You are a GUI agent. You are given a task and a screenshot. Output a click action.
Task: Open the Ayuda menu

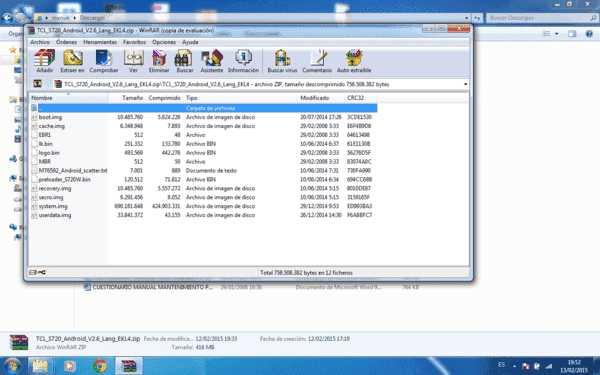coord(190,42)
